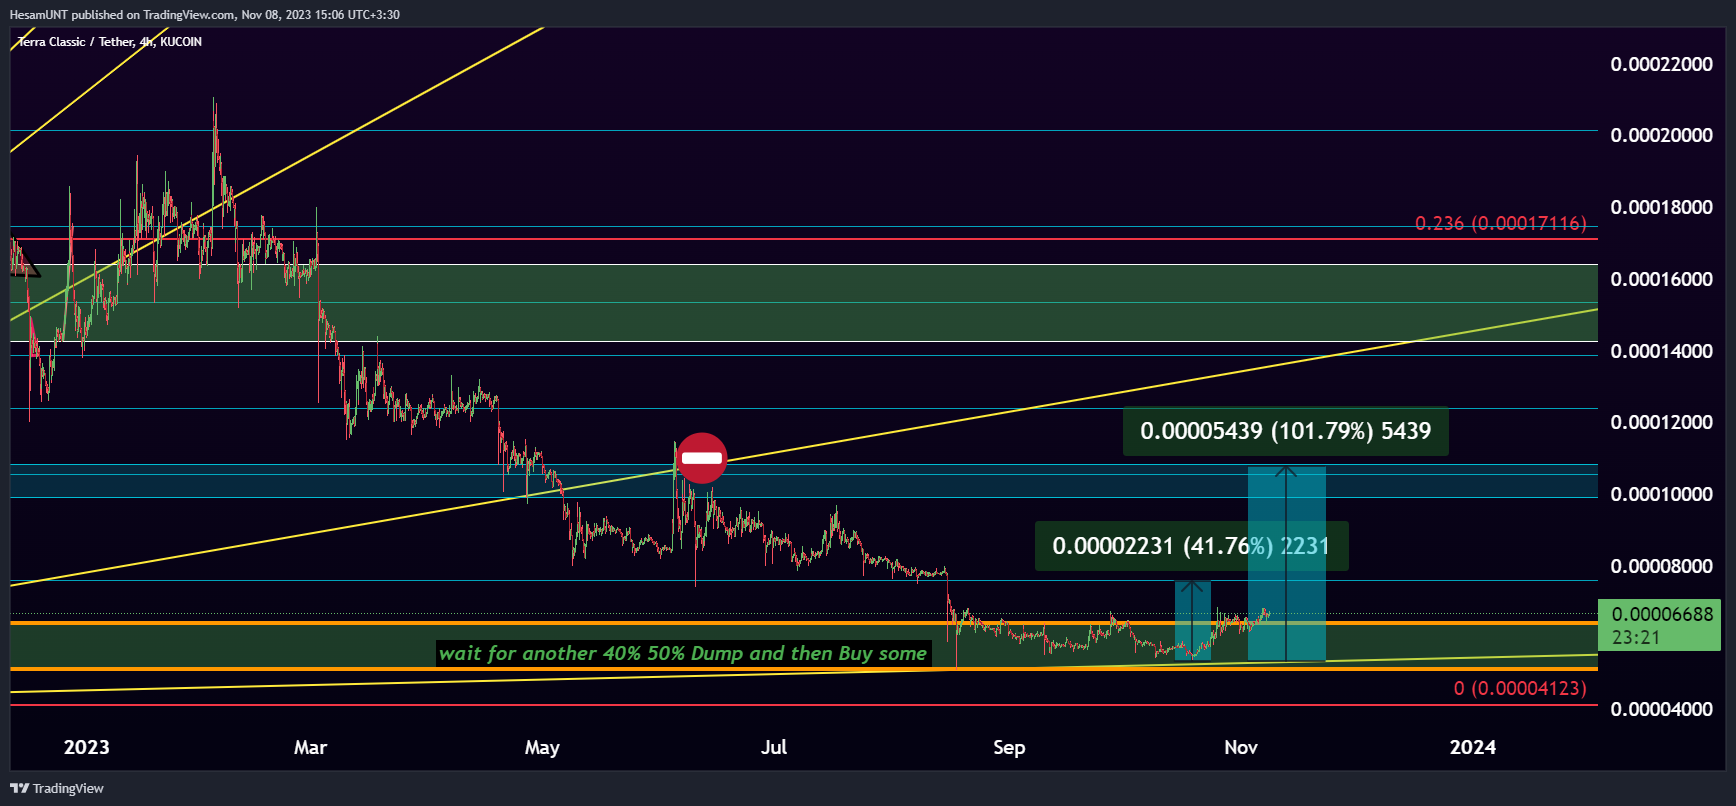
Task: Click the 0 (0.00004123) Fibonacci label
Action: [1520, 688]
